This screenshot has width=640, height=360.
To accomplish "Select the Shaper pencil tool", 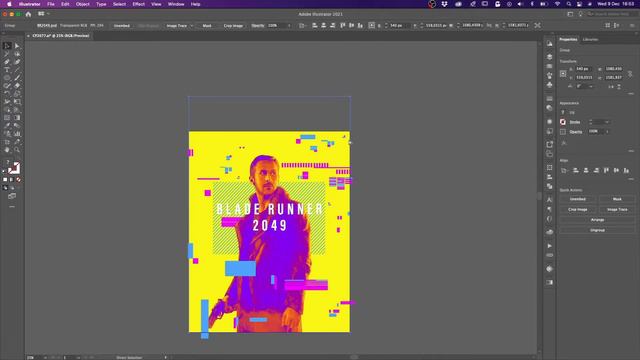I will 7,86.
